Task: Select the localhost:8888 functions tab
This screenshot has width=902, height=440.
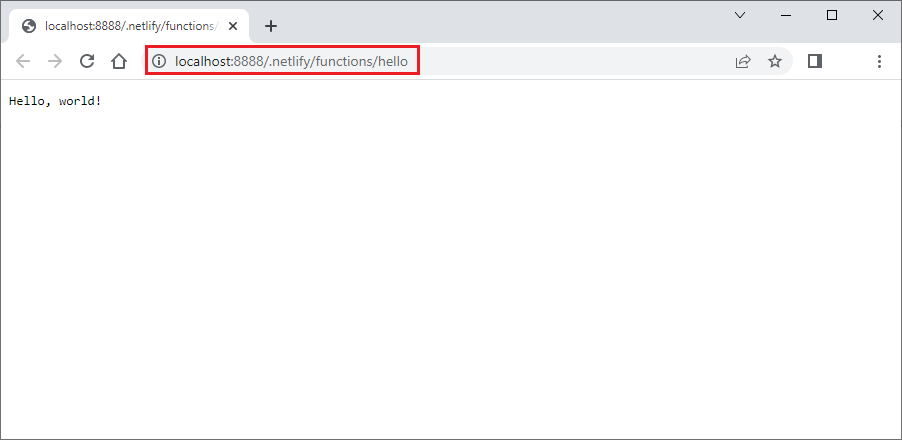Action: coord(130,26)
